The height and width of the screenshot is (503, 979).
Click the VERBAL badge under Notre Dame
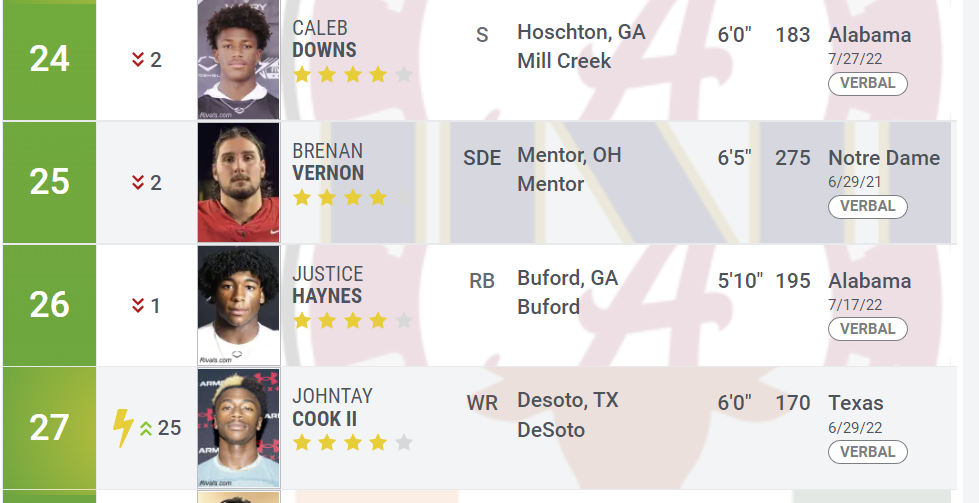[x=868, y=207]
